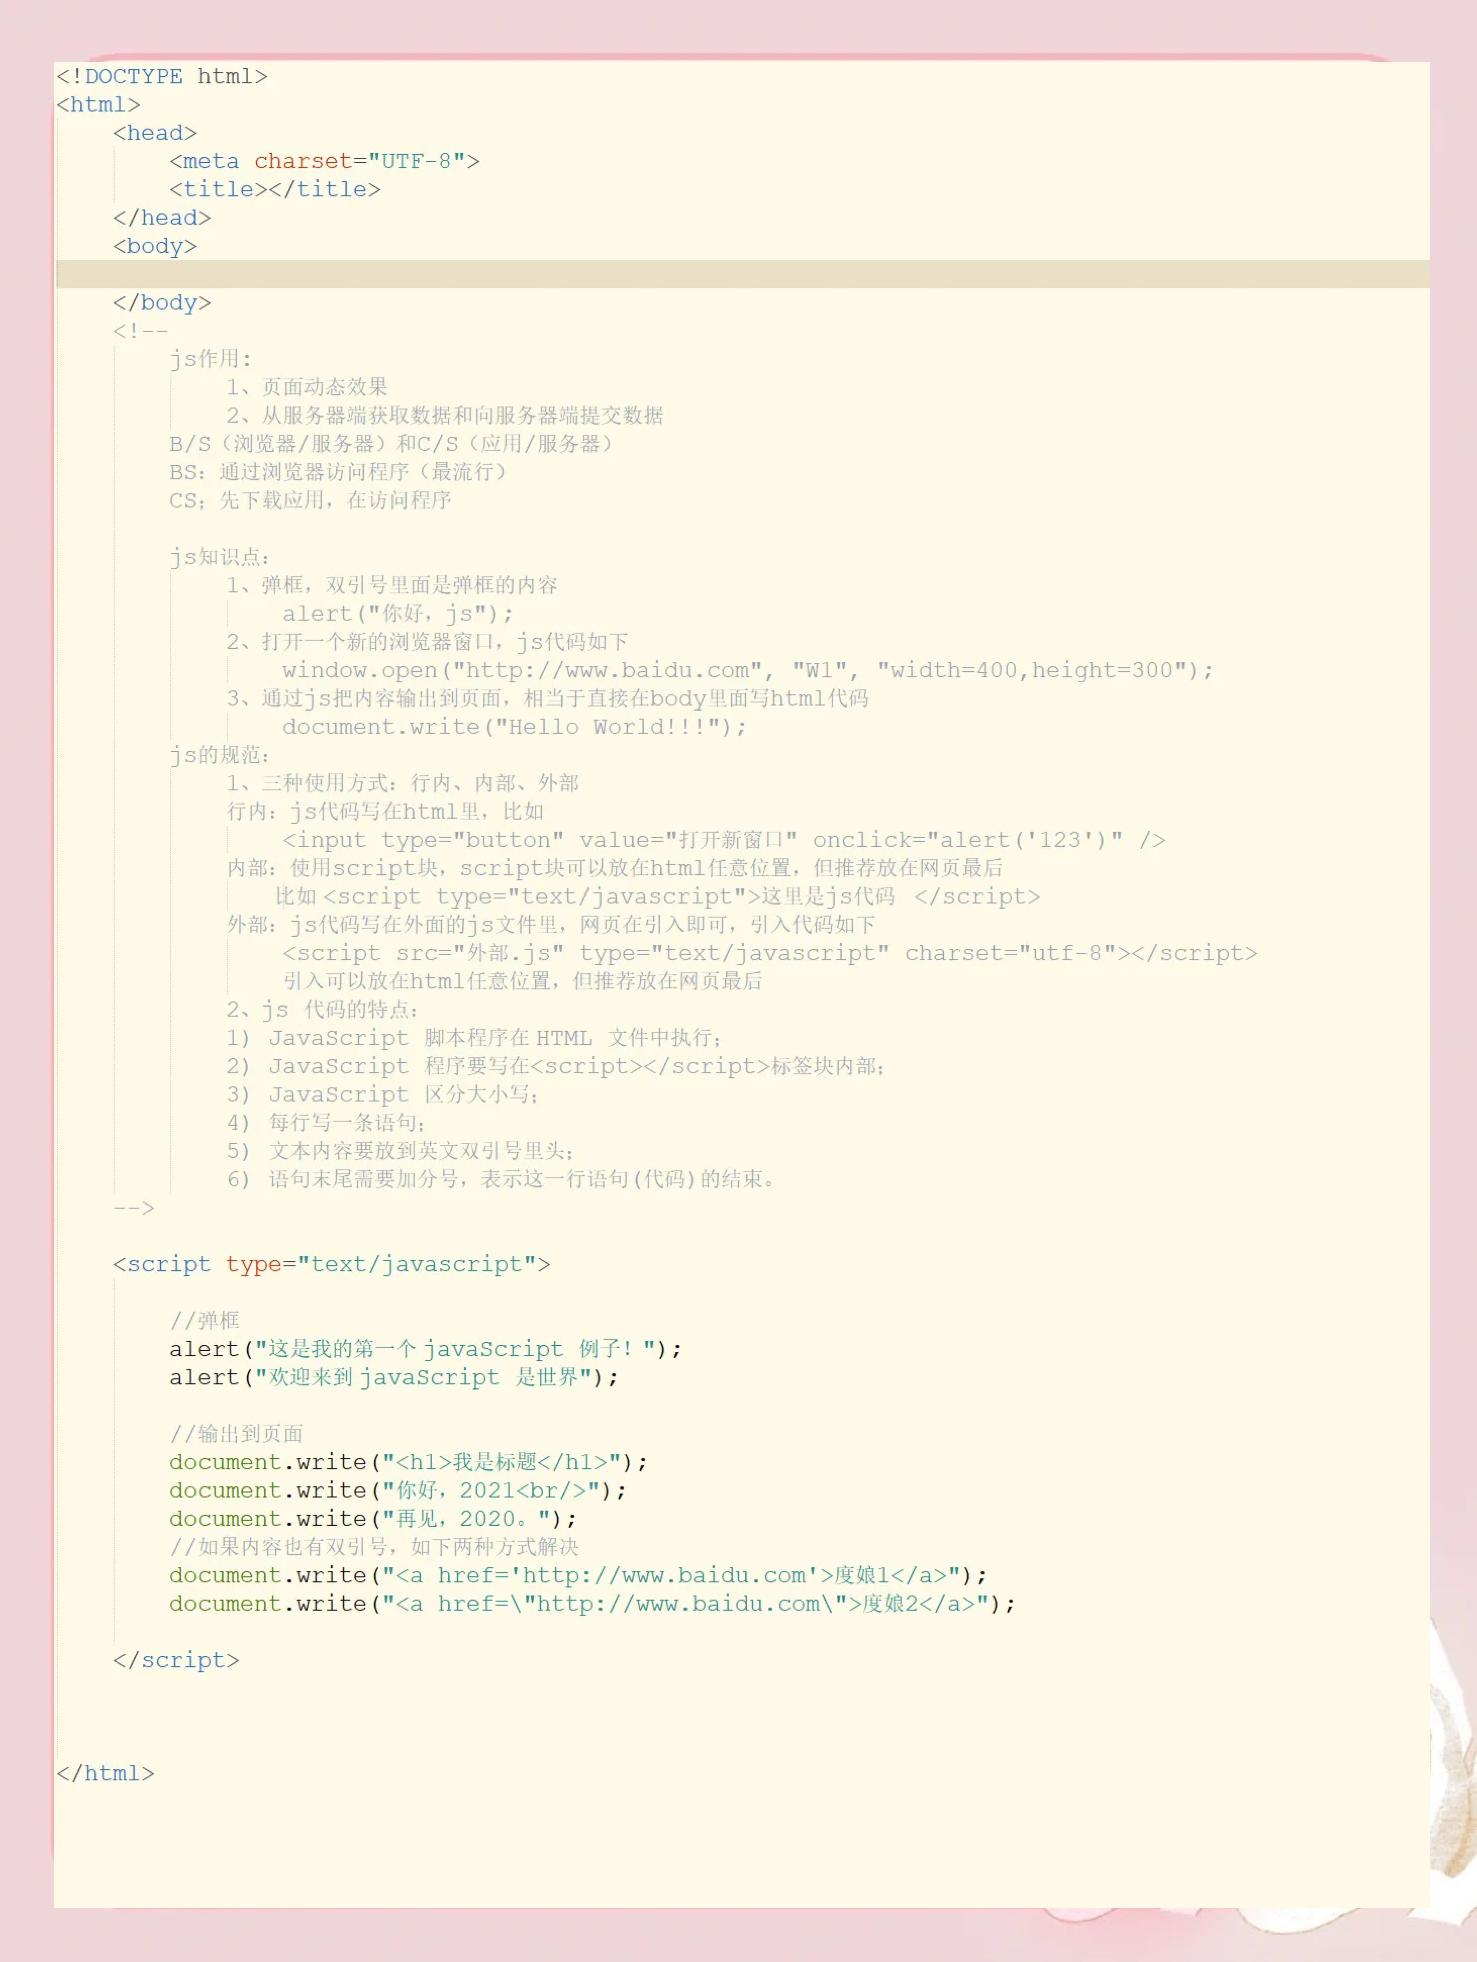
Task: Click the '<script type="text/javascript">' opening tag
Action: [331, 1264]
